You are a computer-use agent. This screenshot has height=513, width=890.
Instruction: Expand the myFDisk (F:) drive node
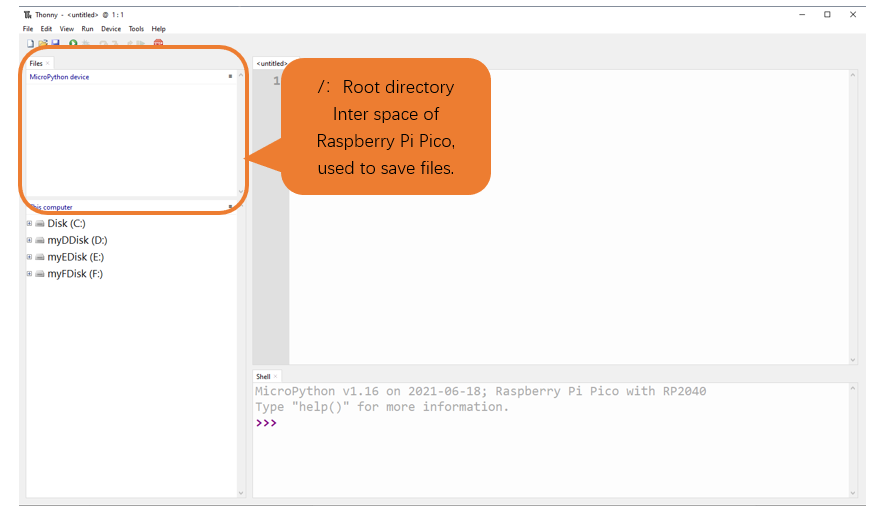coord(30,274)
